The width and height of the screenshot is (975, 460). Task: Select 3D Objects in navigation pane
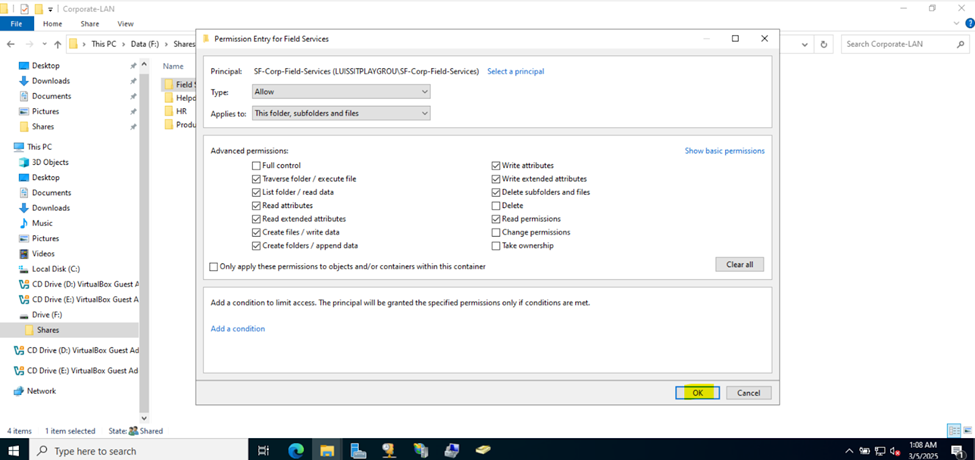[x=50, y=162]
